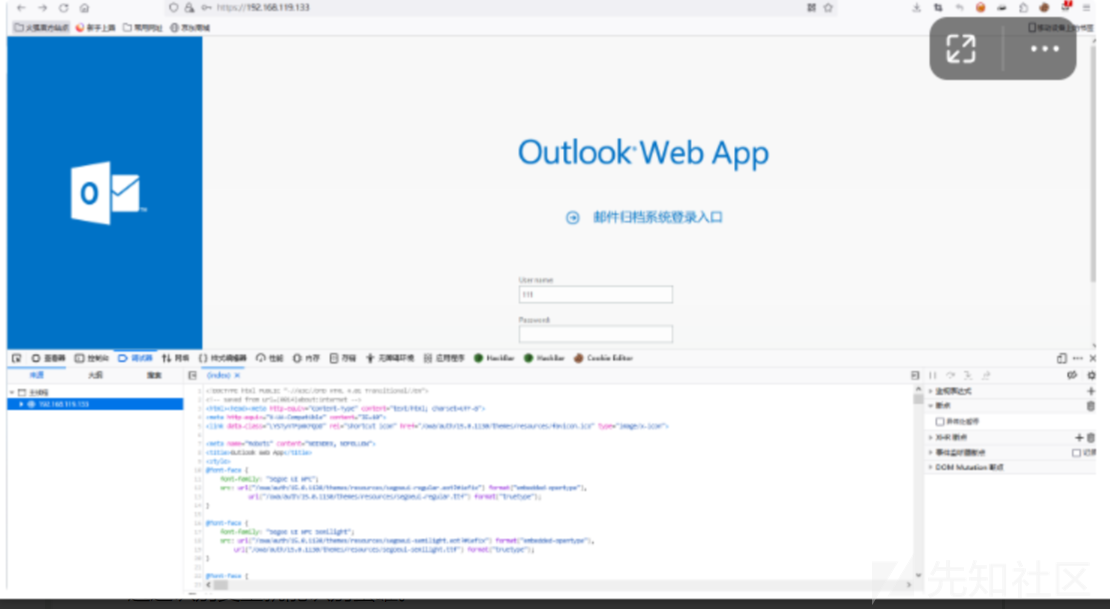Open the three-dot overlay options button
1110x609 pixels.
pyautogui.click(x=1044, y=49)
